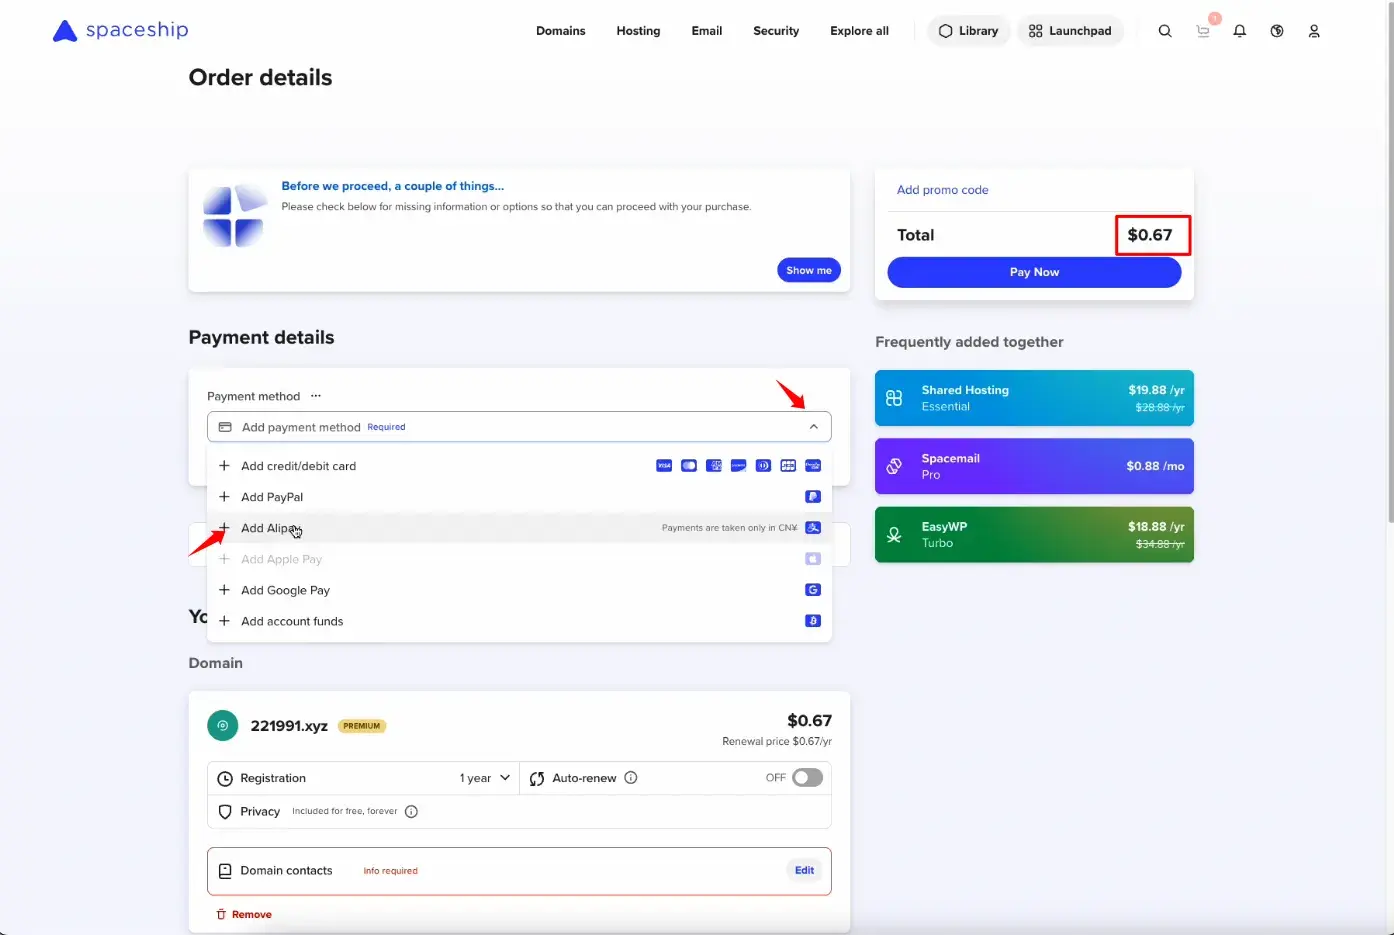This screenshot has width=1394, height=935.
Task: Select Add Alipay option
Action: 519,528
